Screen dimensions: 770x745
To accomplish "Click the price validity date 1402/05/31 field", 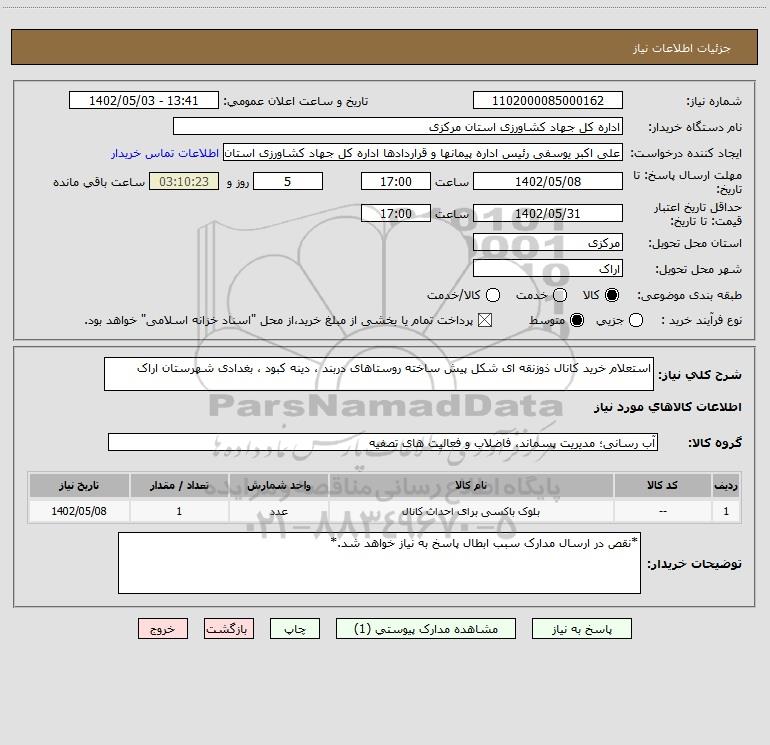I will pyautogui.click(x=548, y=214).
